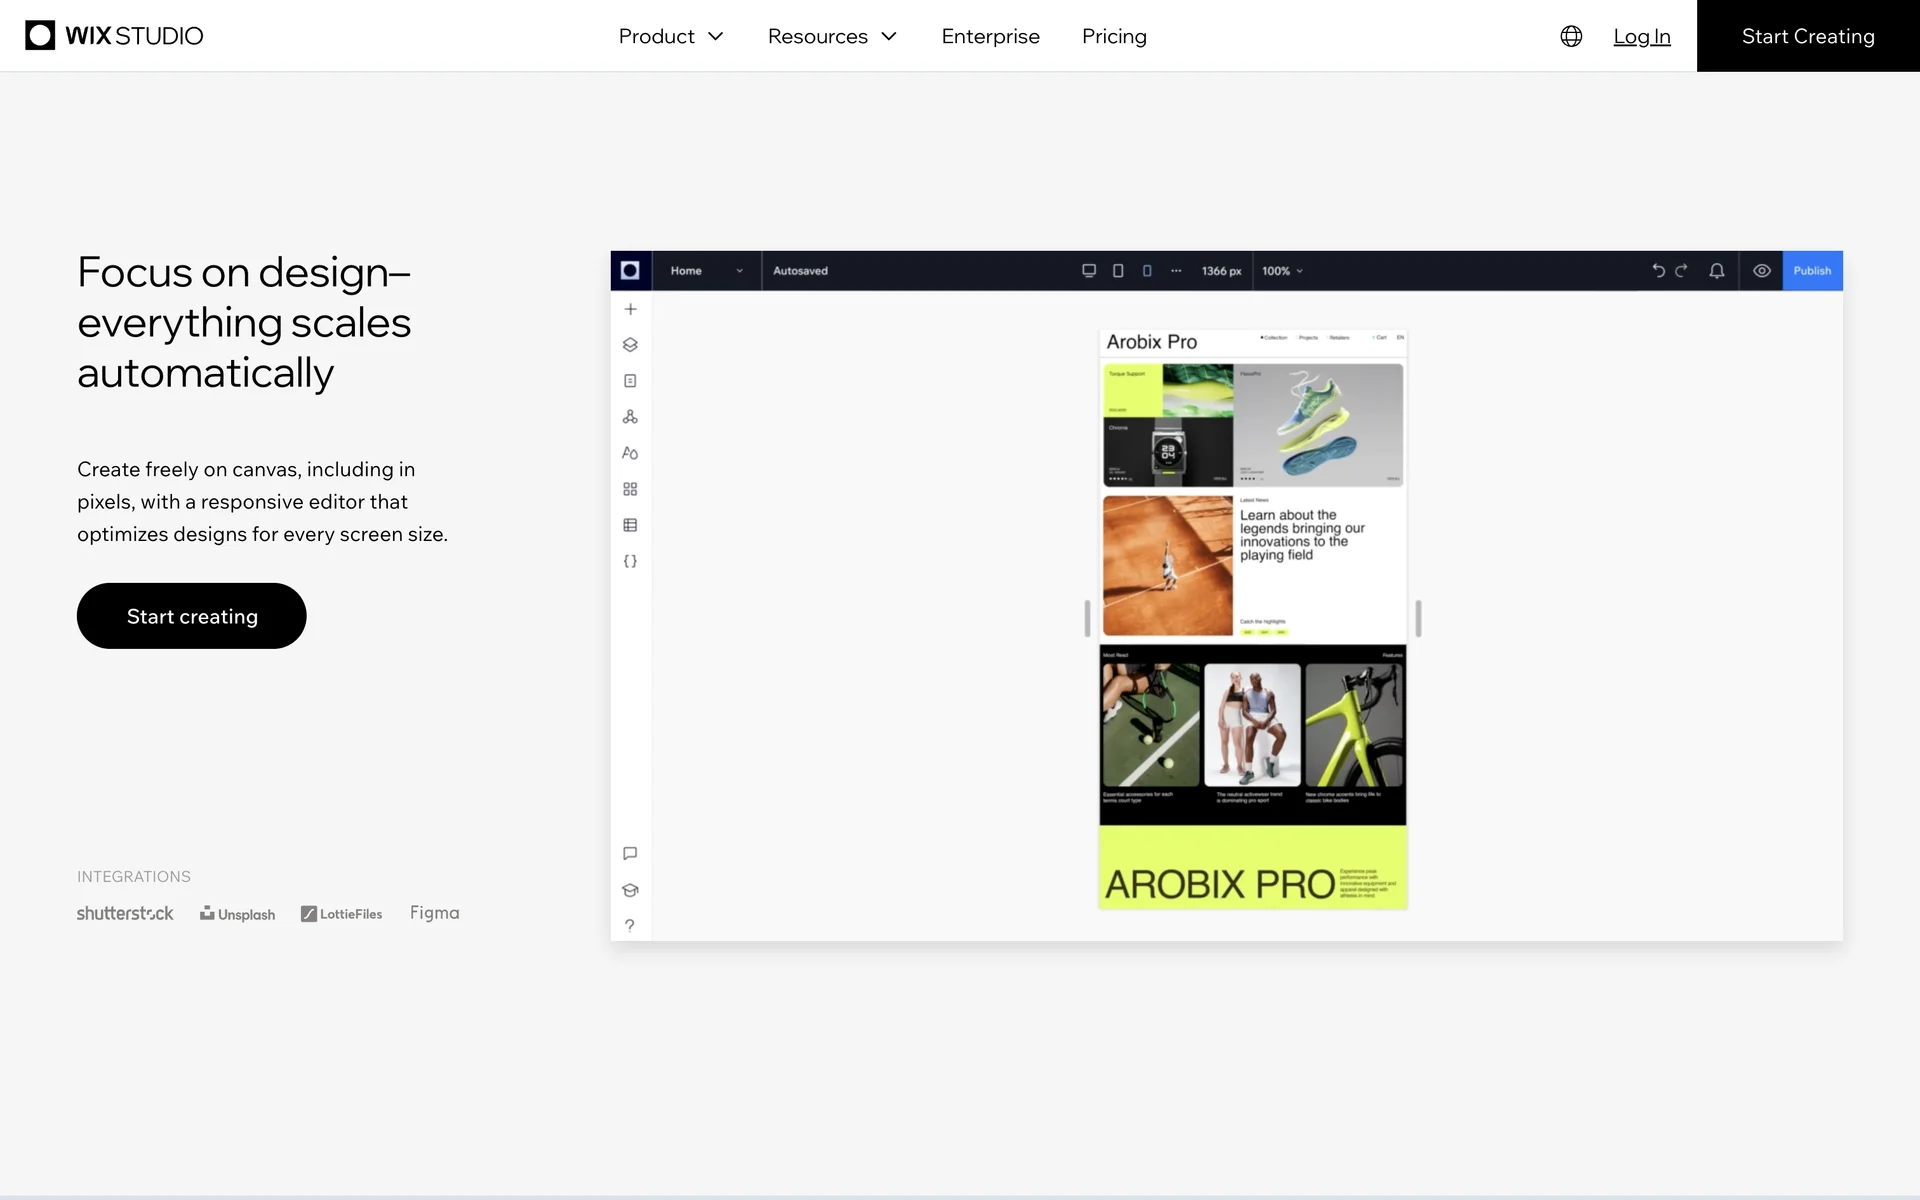The image size is (1920, 1200).
Task: Expand the Resources dropdown menu
Action: click(832, 36)
